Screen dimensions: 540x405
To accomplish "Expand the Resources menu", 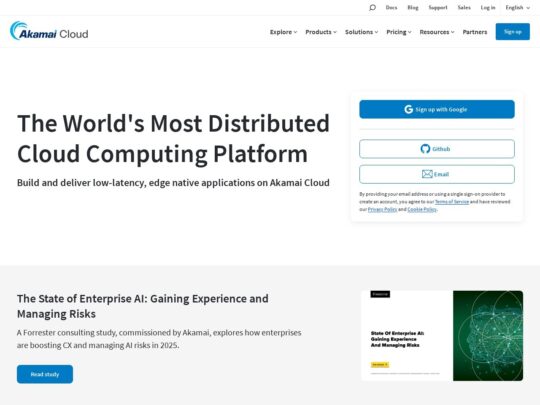I will coord(437,32).
